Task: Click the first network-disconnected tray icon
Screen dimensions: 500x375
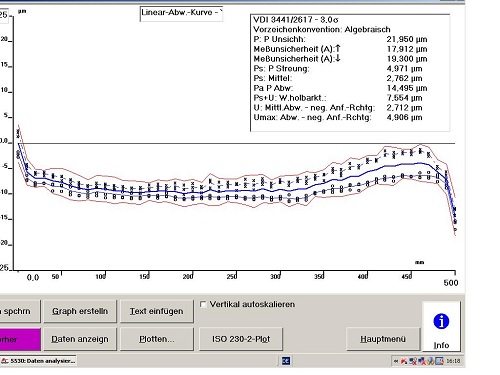Action: pos(413,361)
